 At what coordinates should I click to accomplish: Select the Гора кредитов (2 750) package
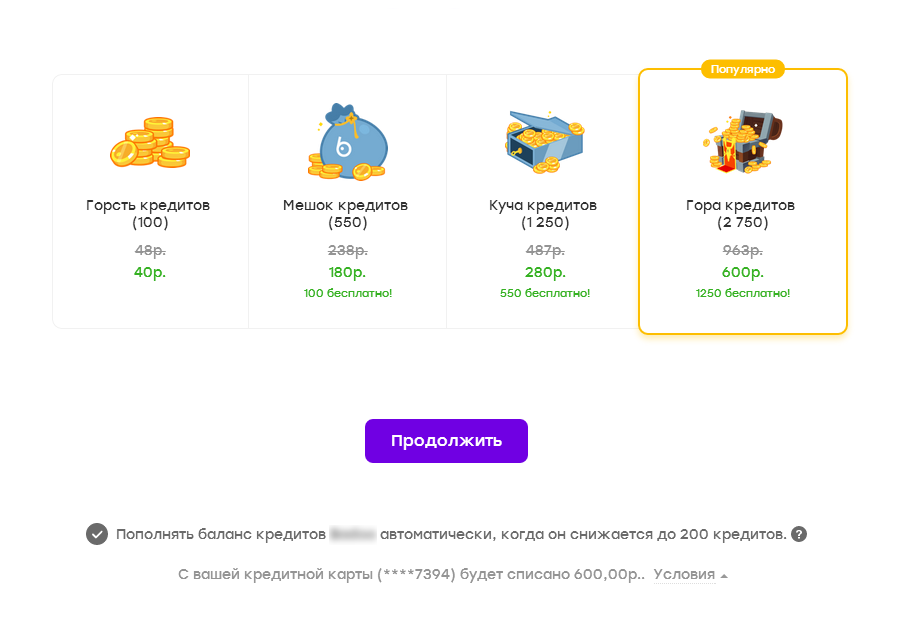coord(741,213)
